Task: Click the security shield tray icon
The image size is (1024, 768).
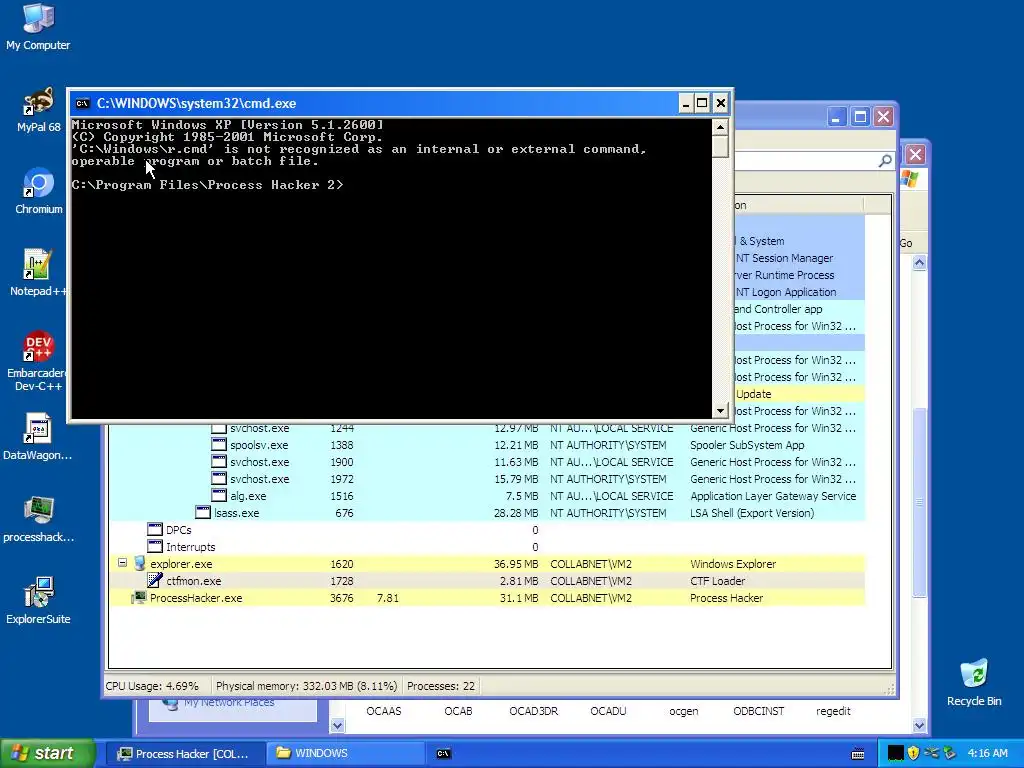Action: 913,753
